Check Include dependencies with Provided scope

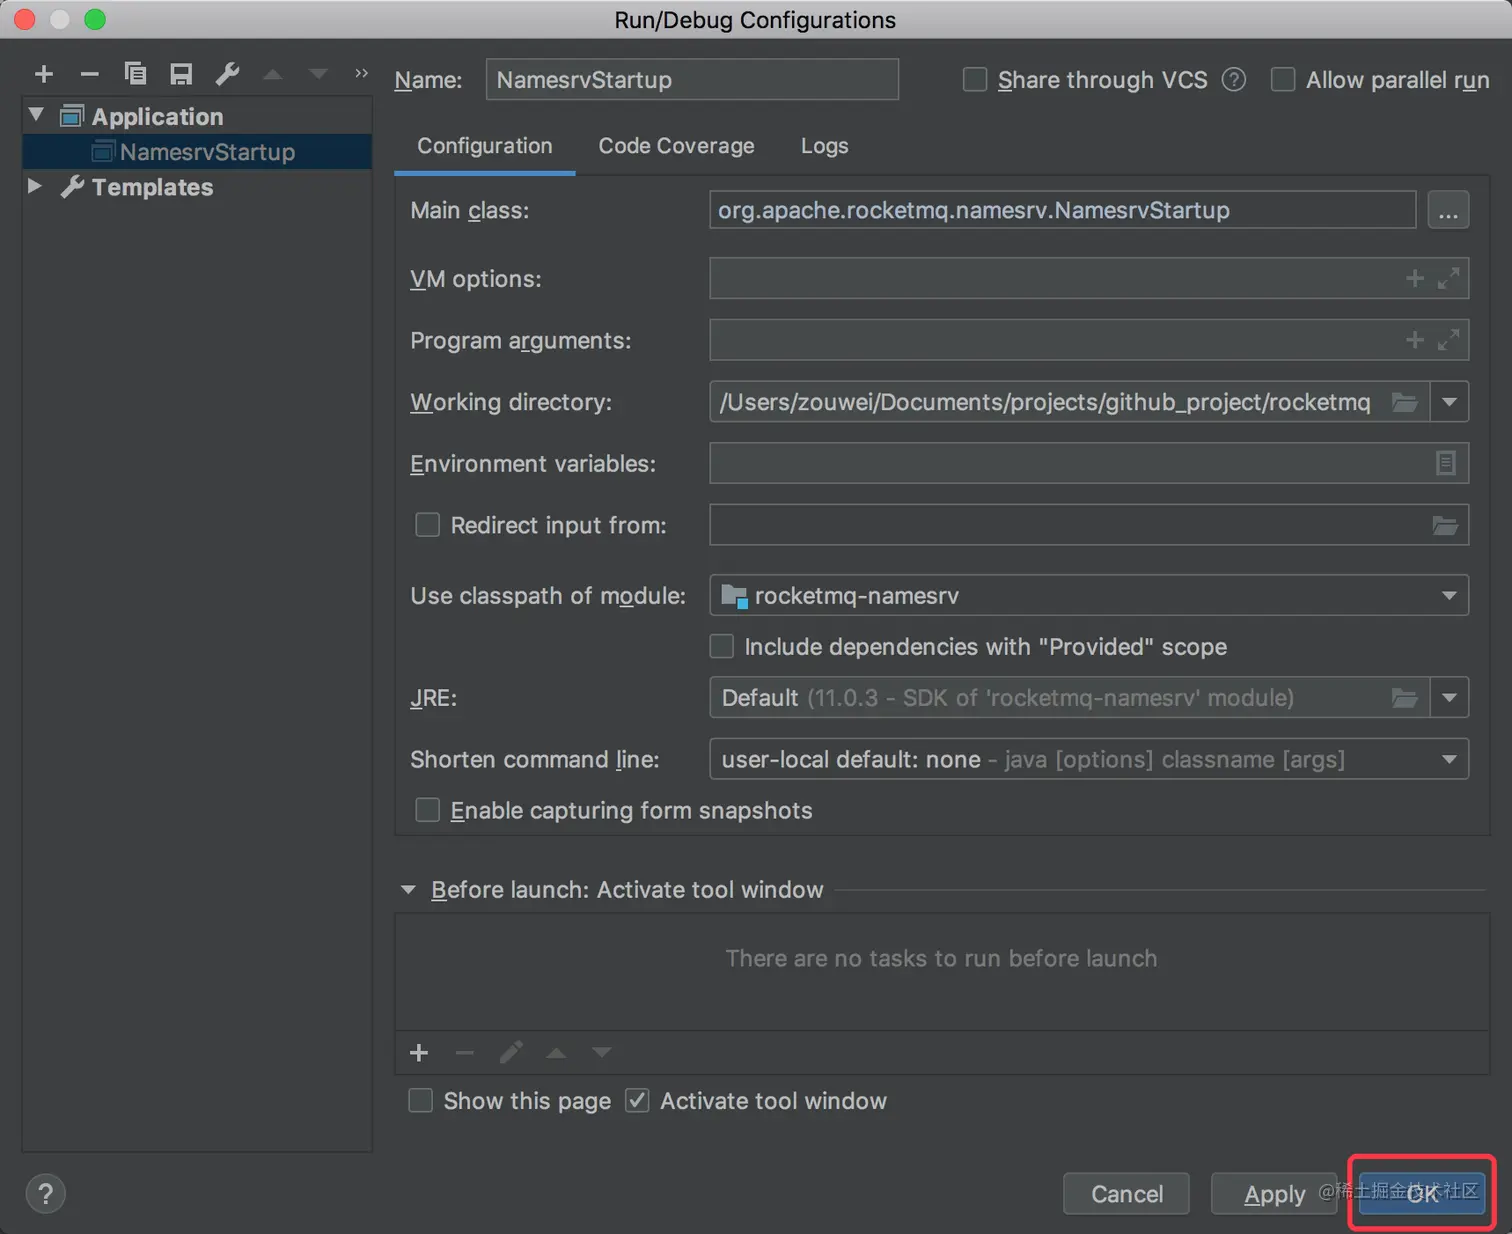point(721,647)
